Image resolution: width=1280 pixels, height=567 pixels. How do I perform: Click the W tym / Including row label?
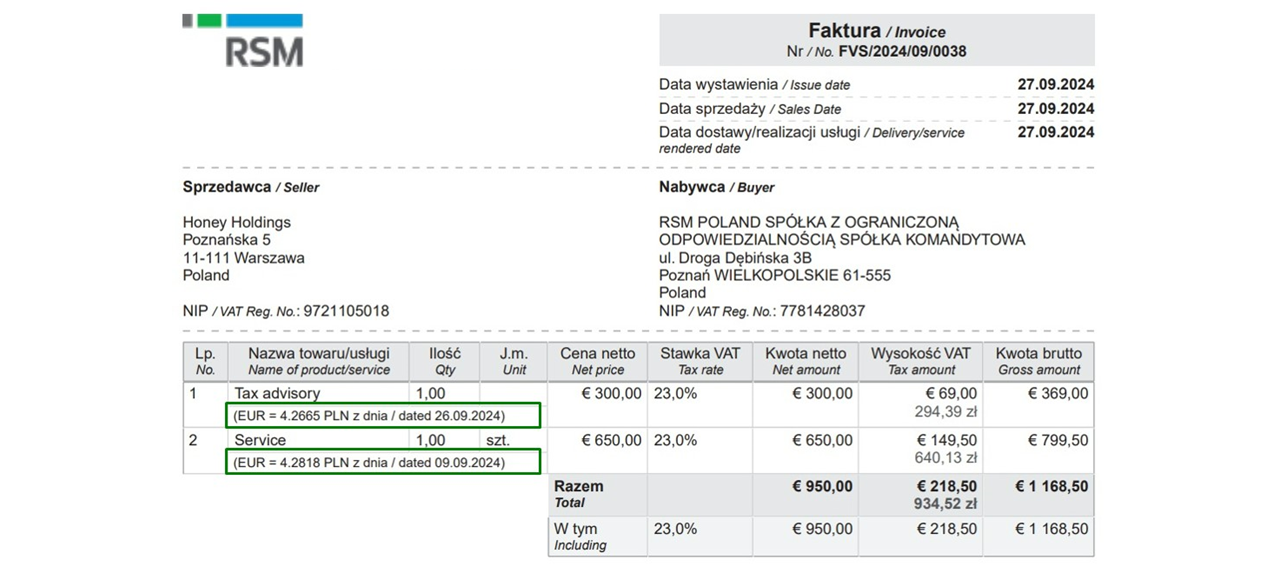(580, 536)
